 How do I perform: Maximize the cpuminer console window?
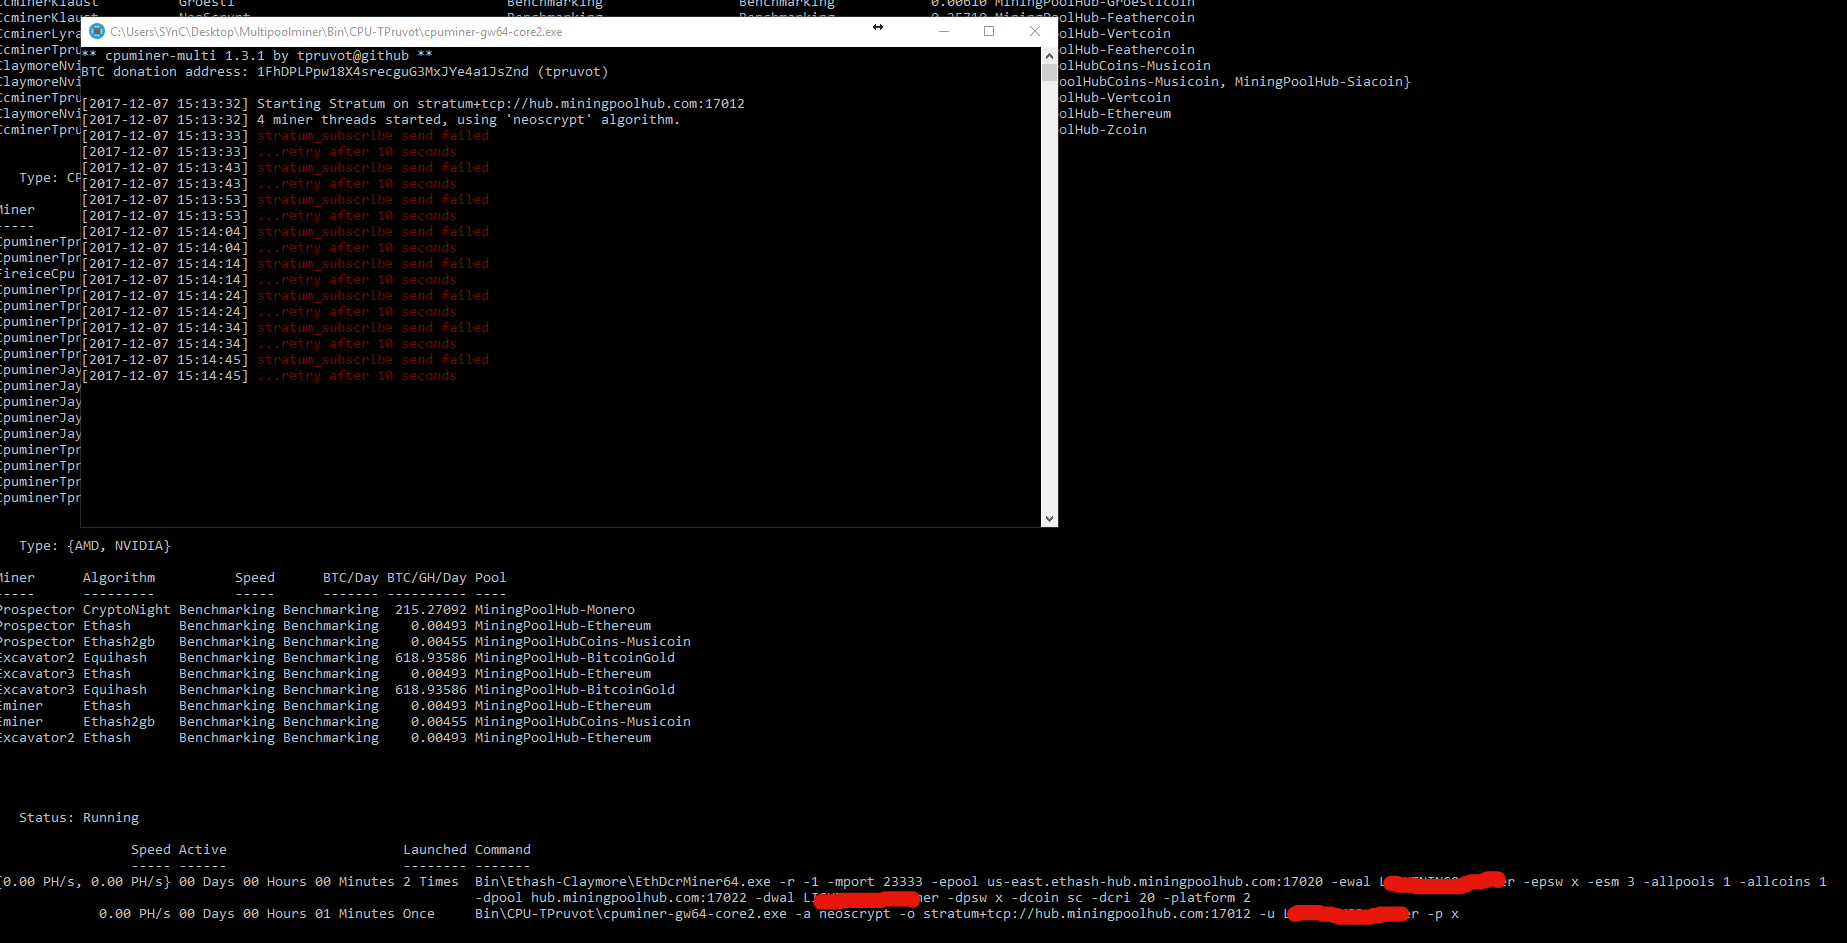pyautogui.click(x=989, y=31)
